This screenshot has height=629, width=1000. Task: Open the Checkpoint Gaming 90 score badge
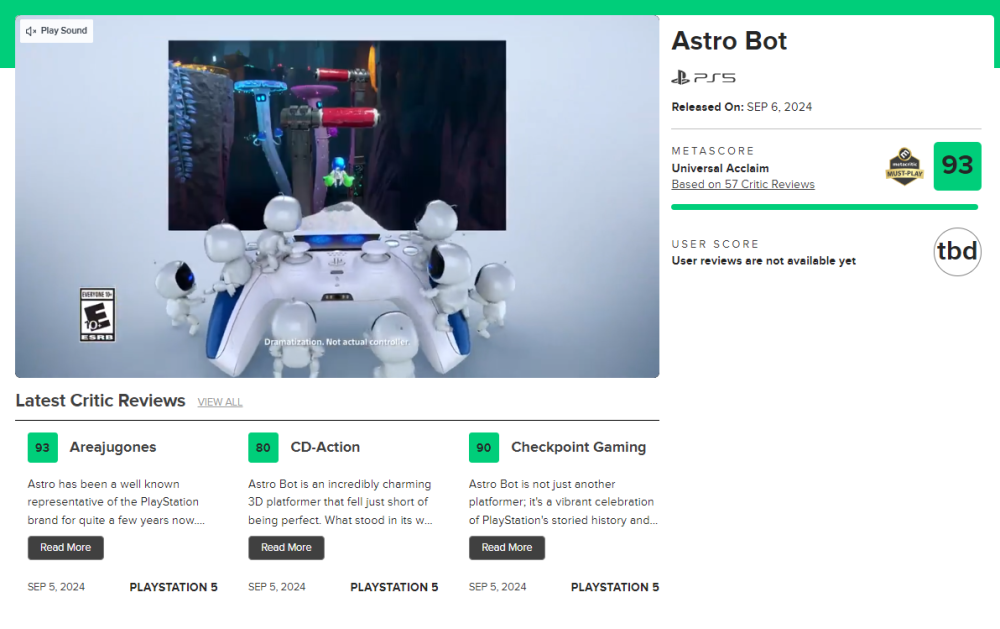(484, 447)
